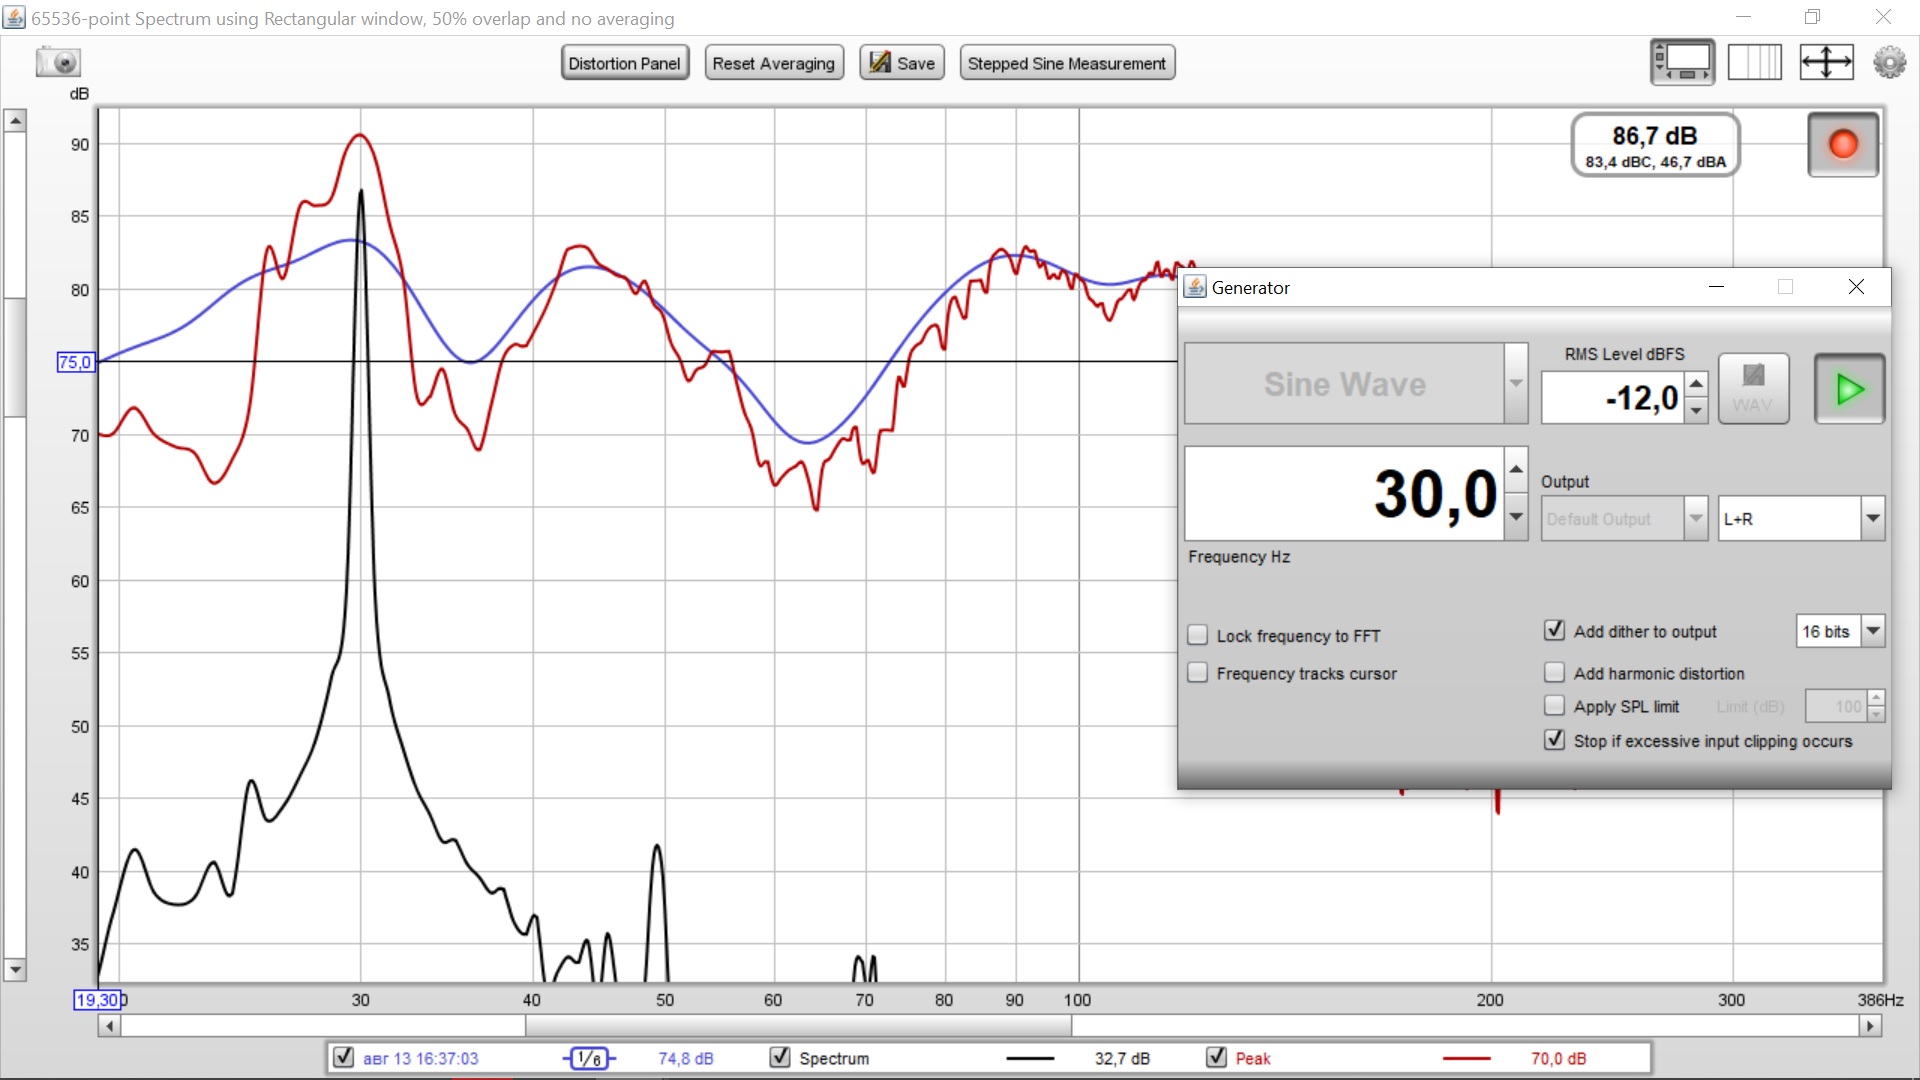
Task: Toggle the vertical bars view icon
Action: click(1754, 63)
